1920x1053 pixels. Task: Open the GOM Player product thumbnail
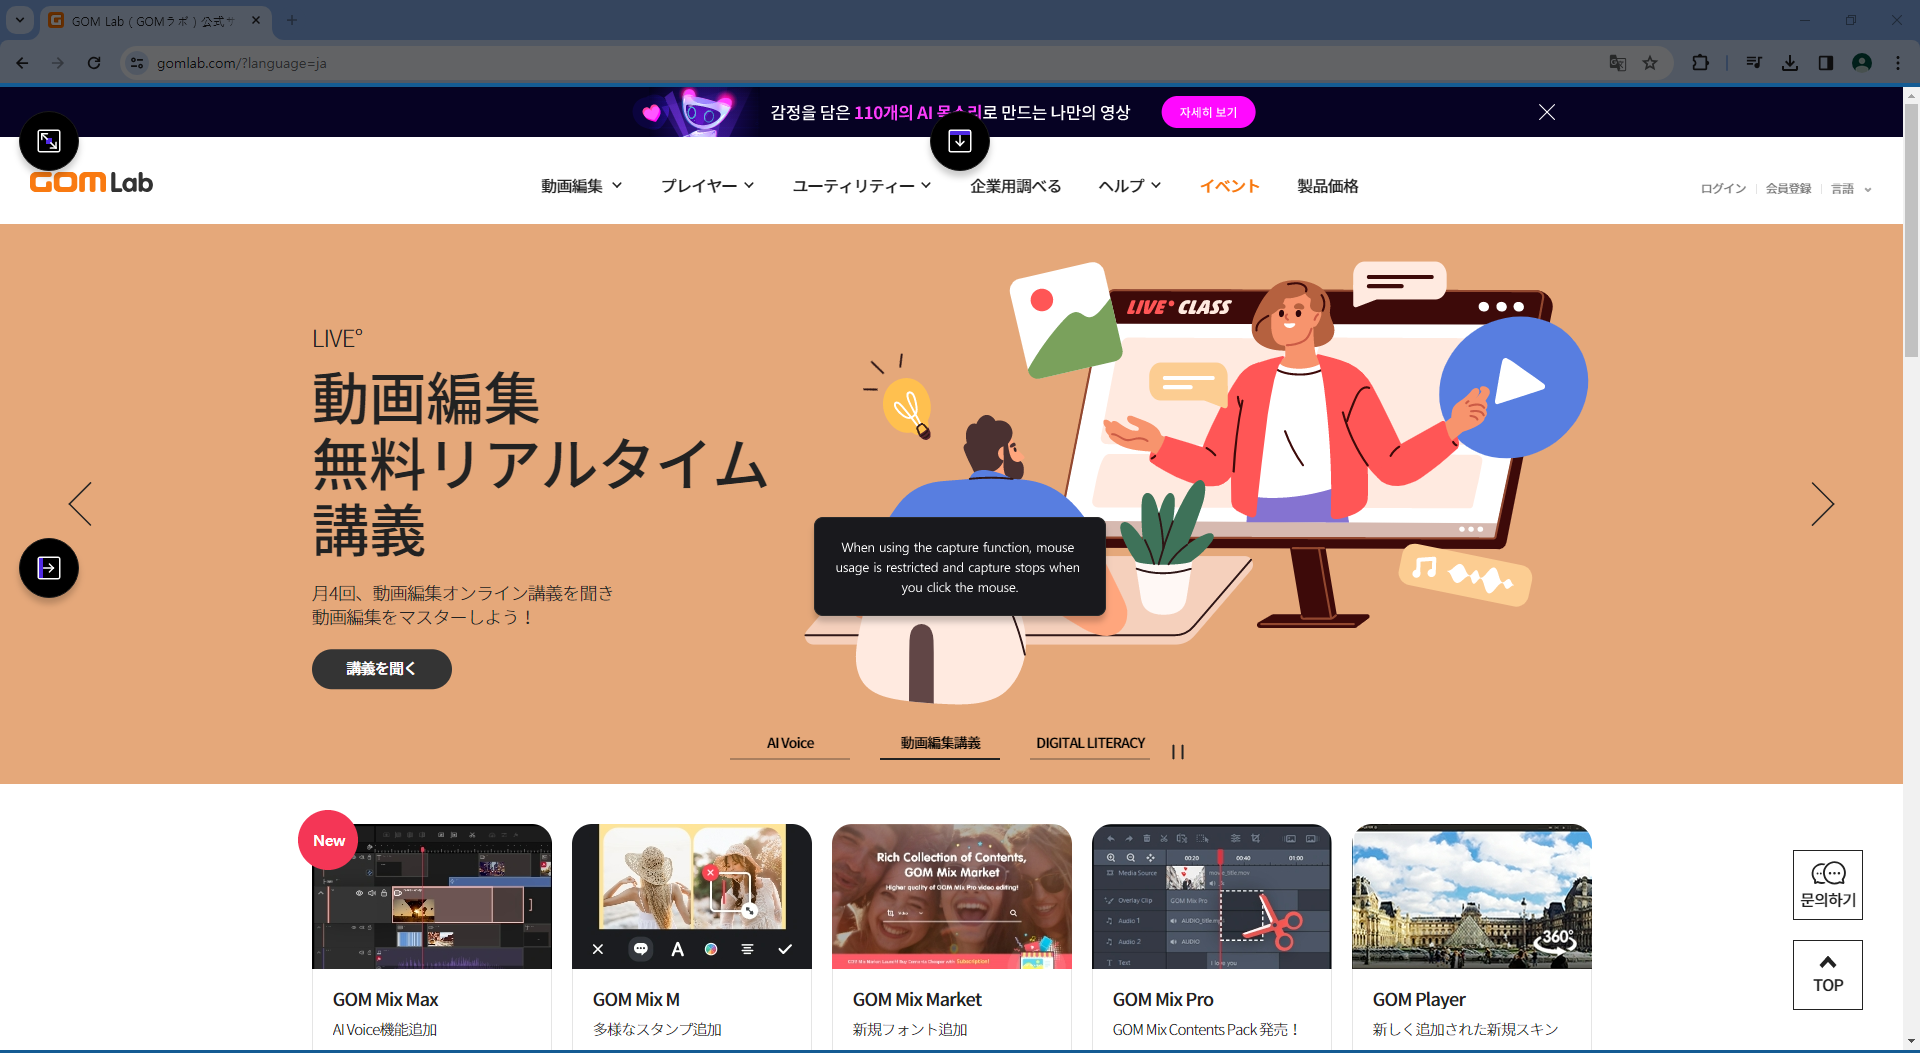(x=1471, y=896)
